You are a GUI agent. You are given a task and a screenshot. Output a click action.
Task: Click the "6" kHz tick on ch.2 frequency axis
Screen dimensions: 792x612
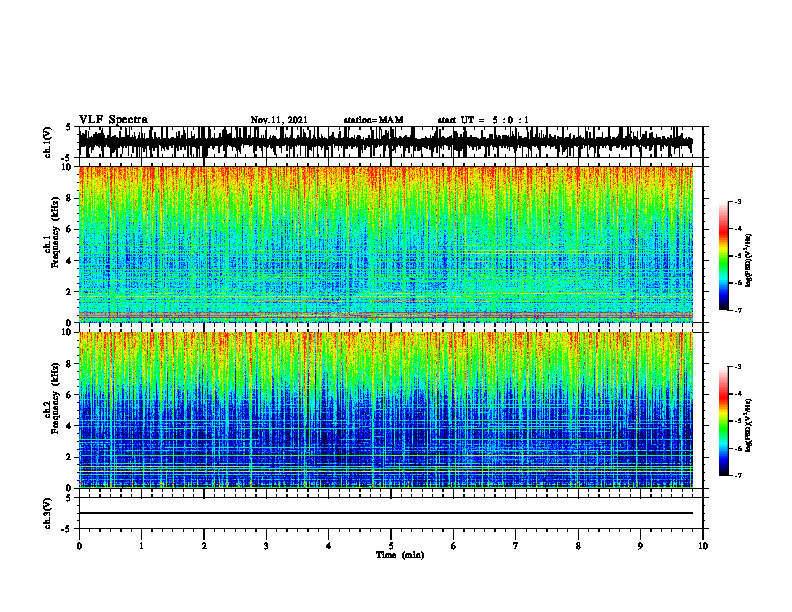coord(69,395)
